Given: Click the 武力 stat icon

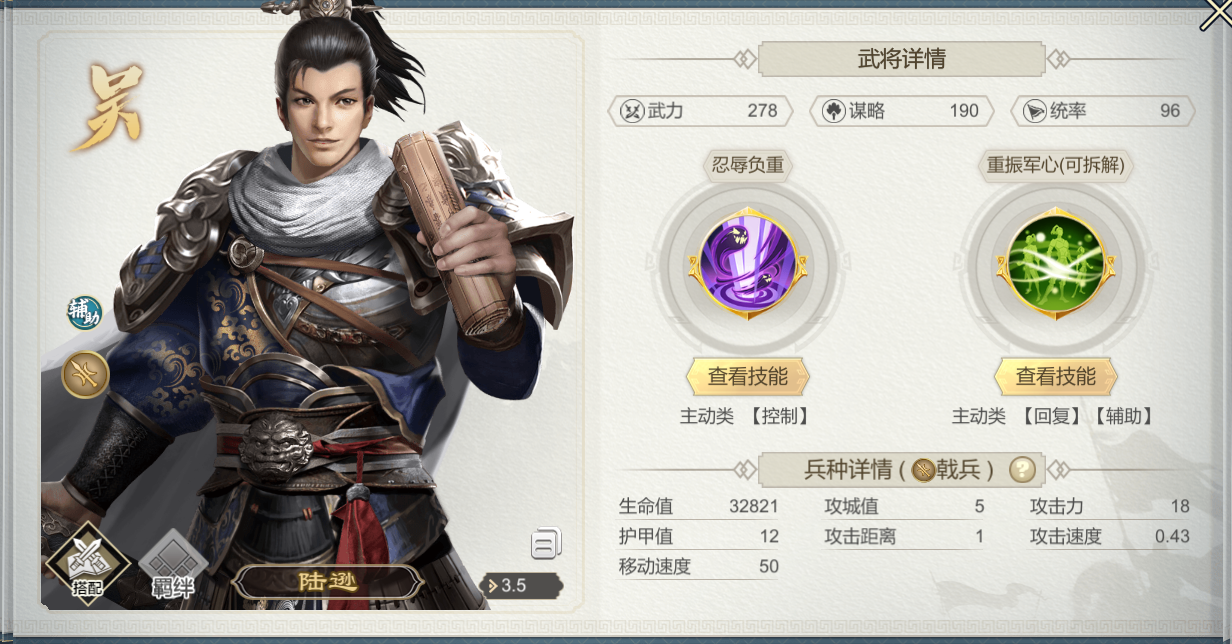Looking at the screenshot, I should (x=631, y=111).
